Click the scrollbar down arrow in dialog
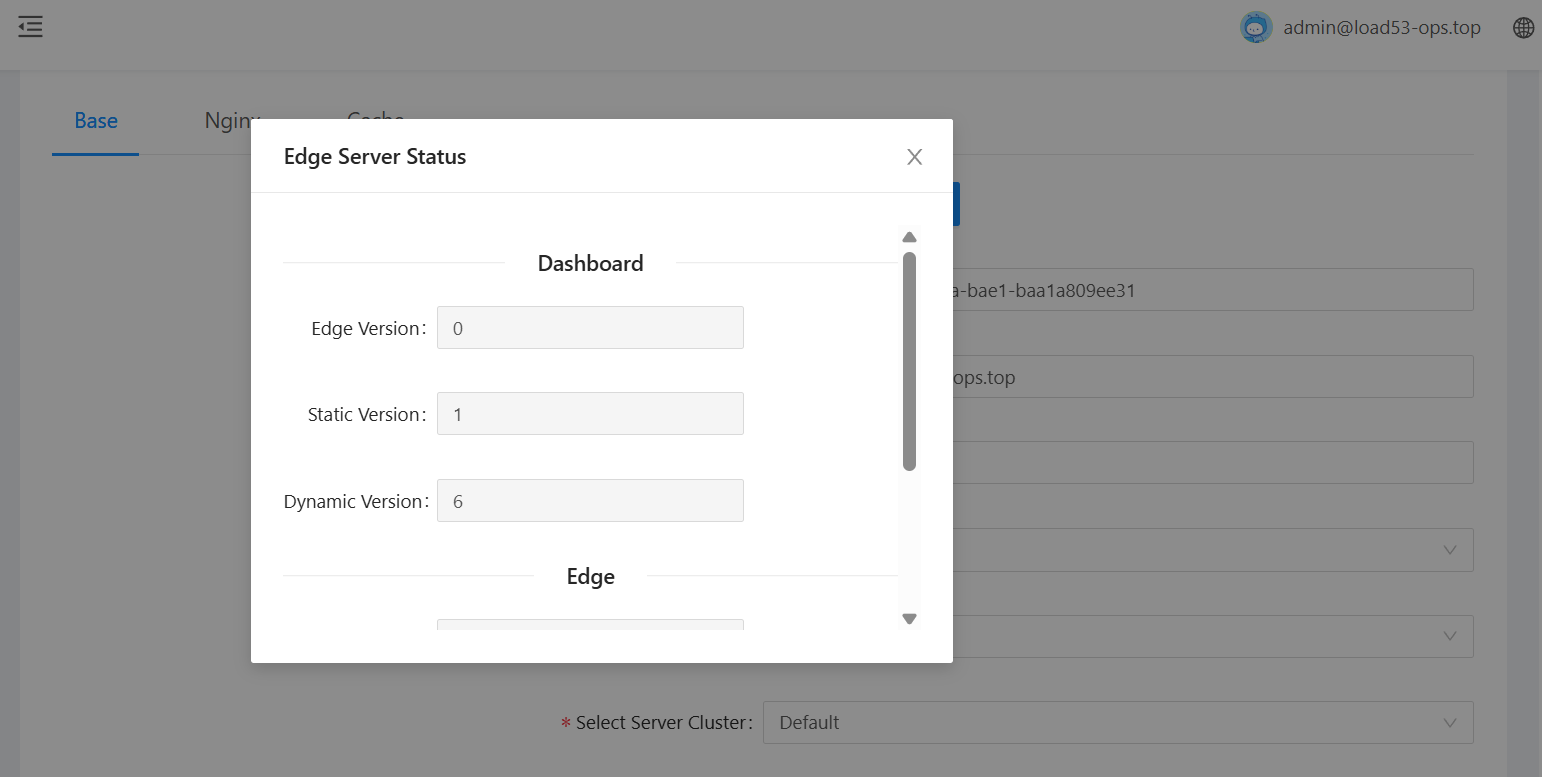This screenshot has width=1542, height=777. [x=909, y=619]
